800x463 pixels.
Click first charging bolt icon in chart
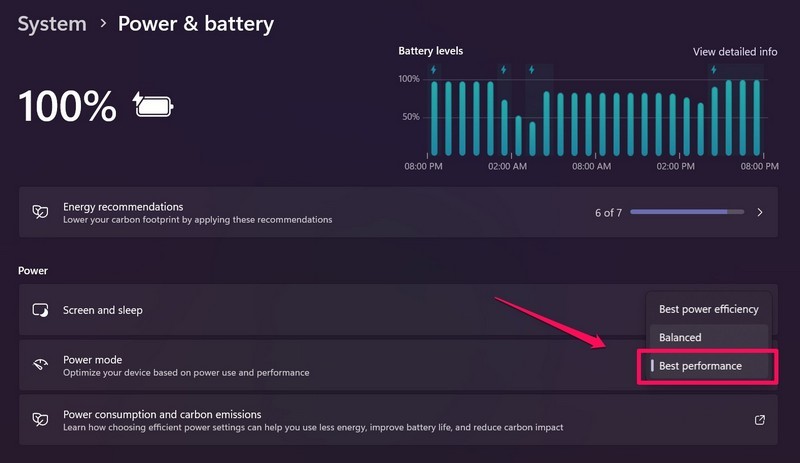point(433,70)
